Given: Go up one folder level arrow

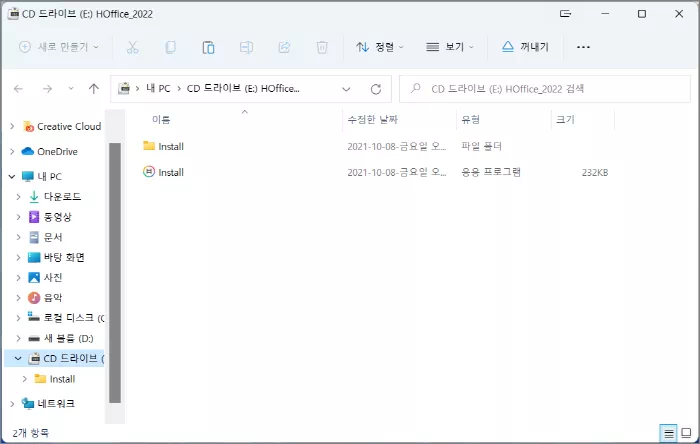Looking at the screenshot, I should click(x=94, y=89).
